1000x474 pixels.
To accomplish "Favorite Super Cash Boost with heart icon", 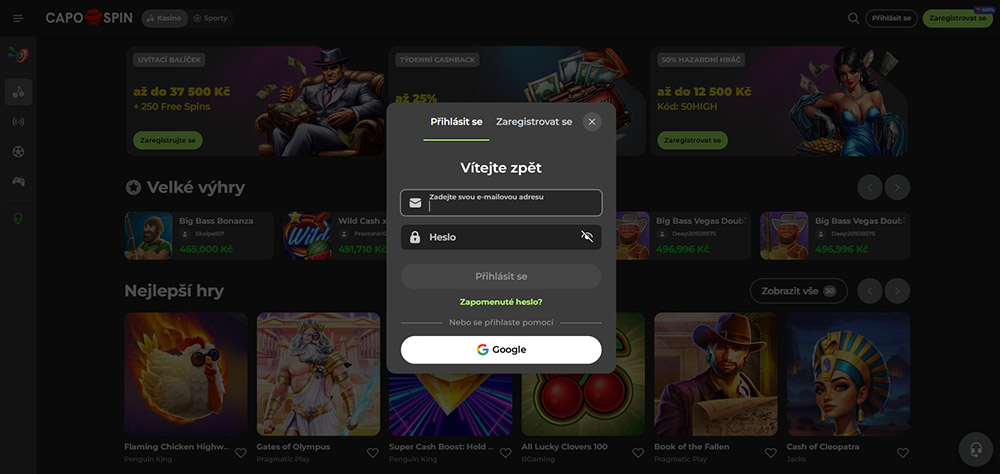I will (506, 453).
